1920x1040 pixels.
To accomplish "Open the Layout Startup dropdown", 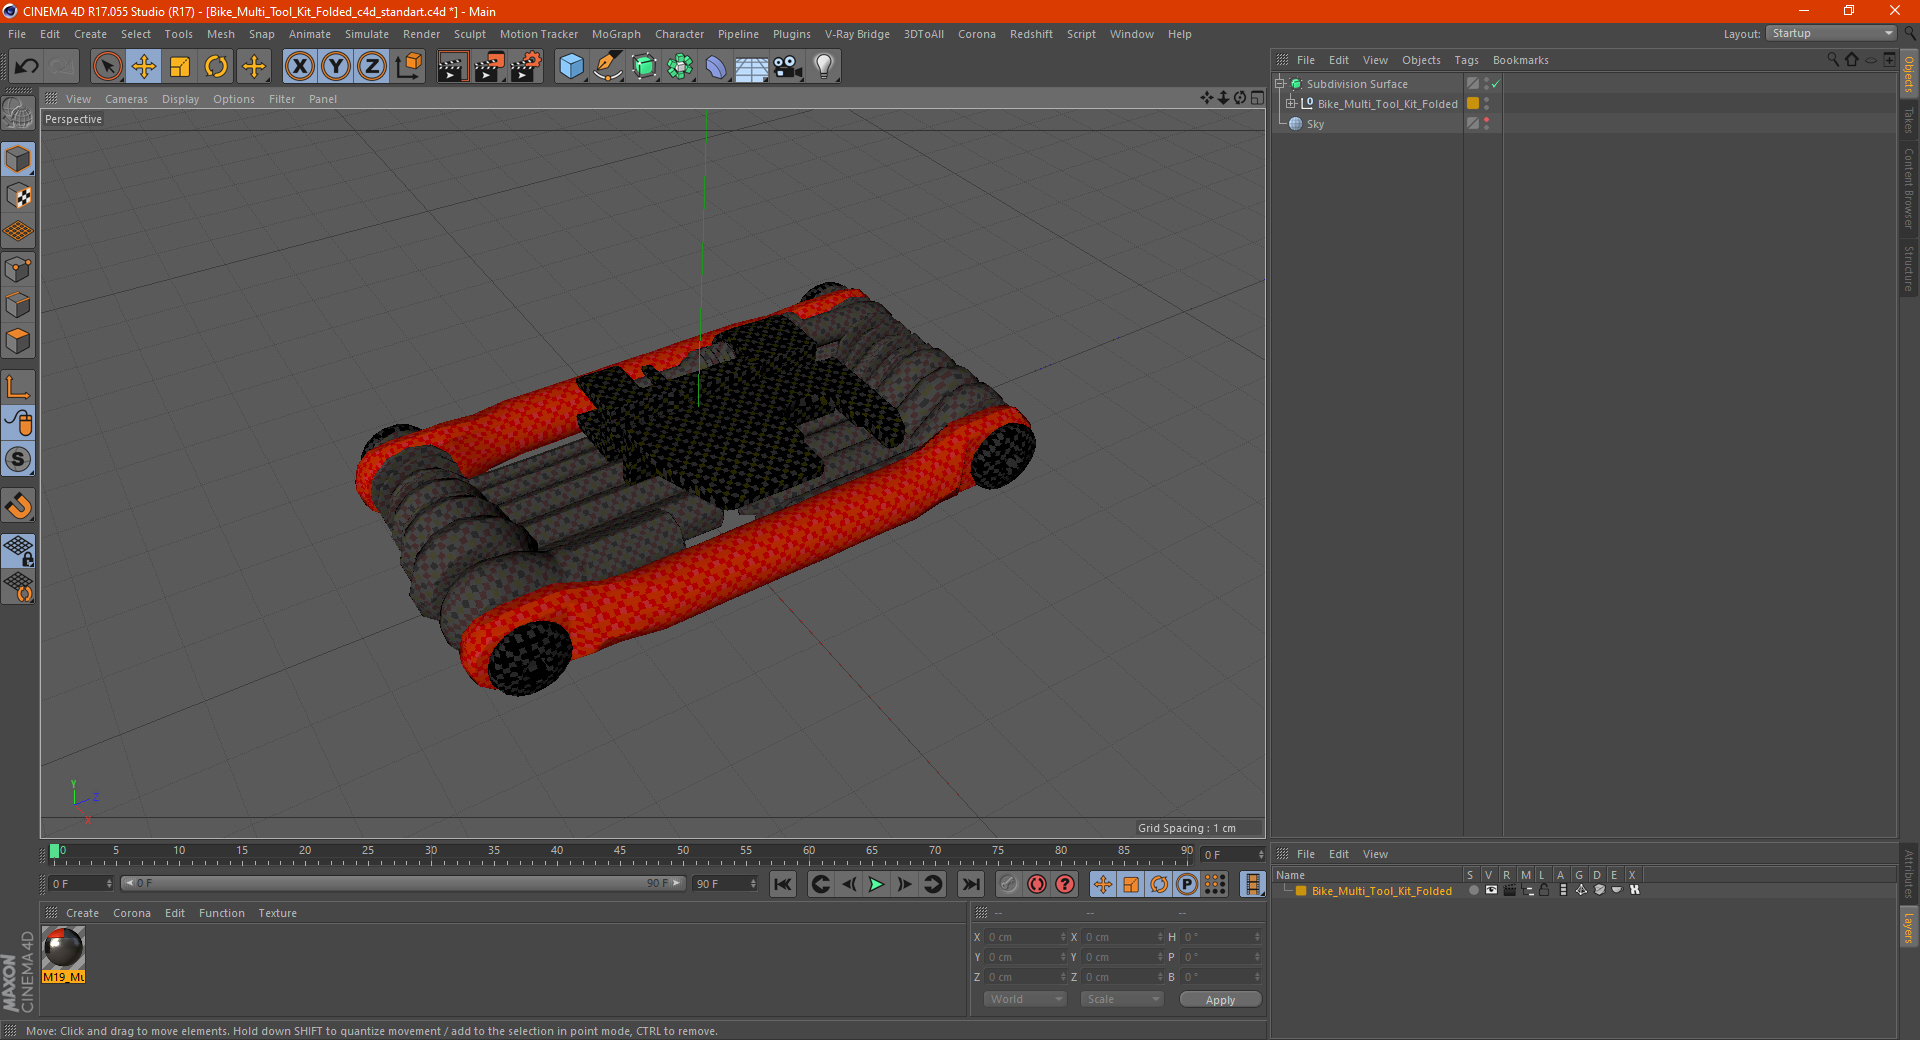I will 1831,34.
